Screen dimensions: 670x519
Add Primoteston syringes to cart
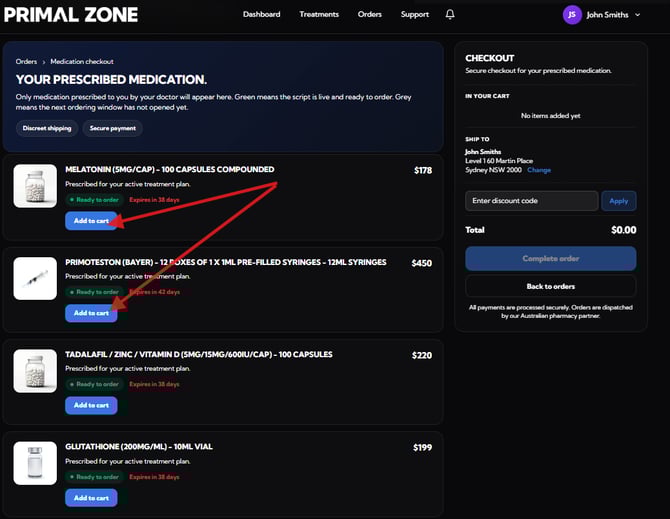tap(91, 313)
